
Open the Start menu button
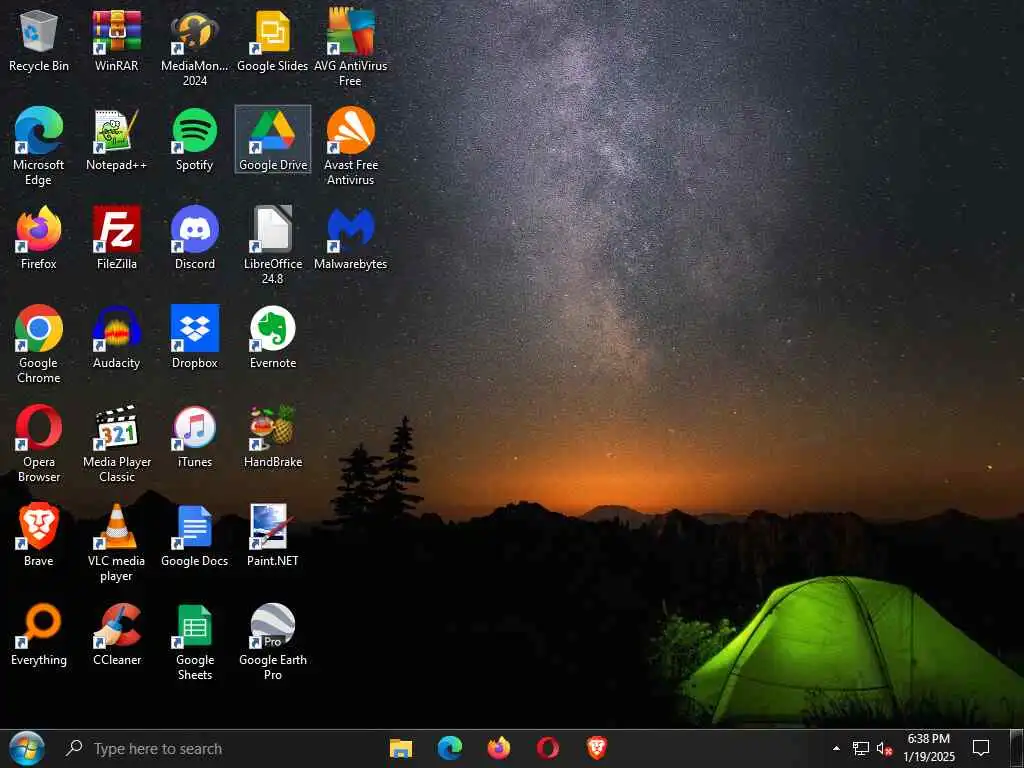tap(27, 748)
